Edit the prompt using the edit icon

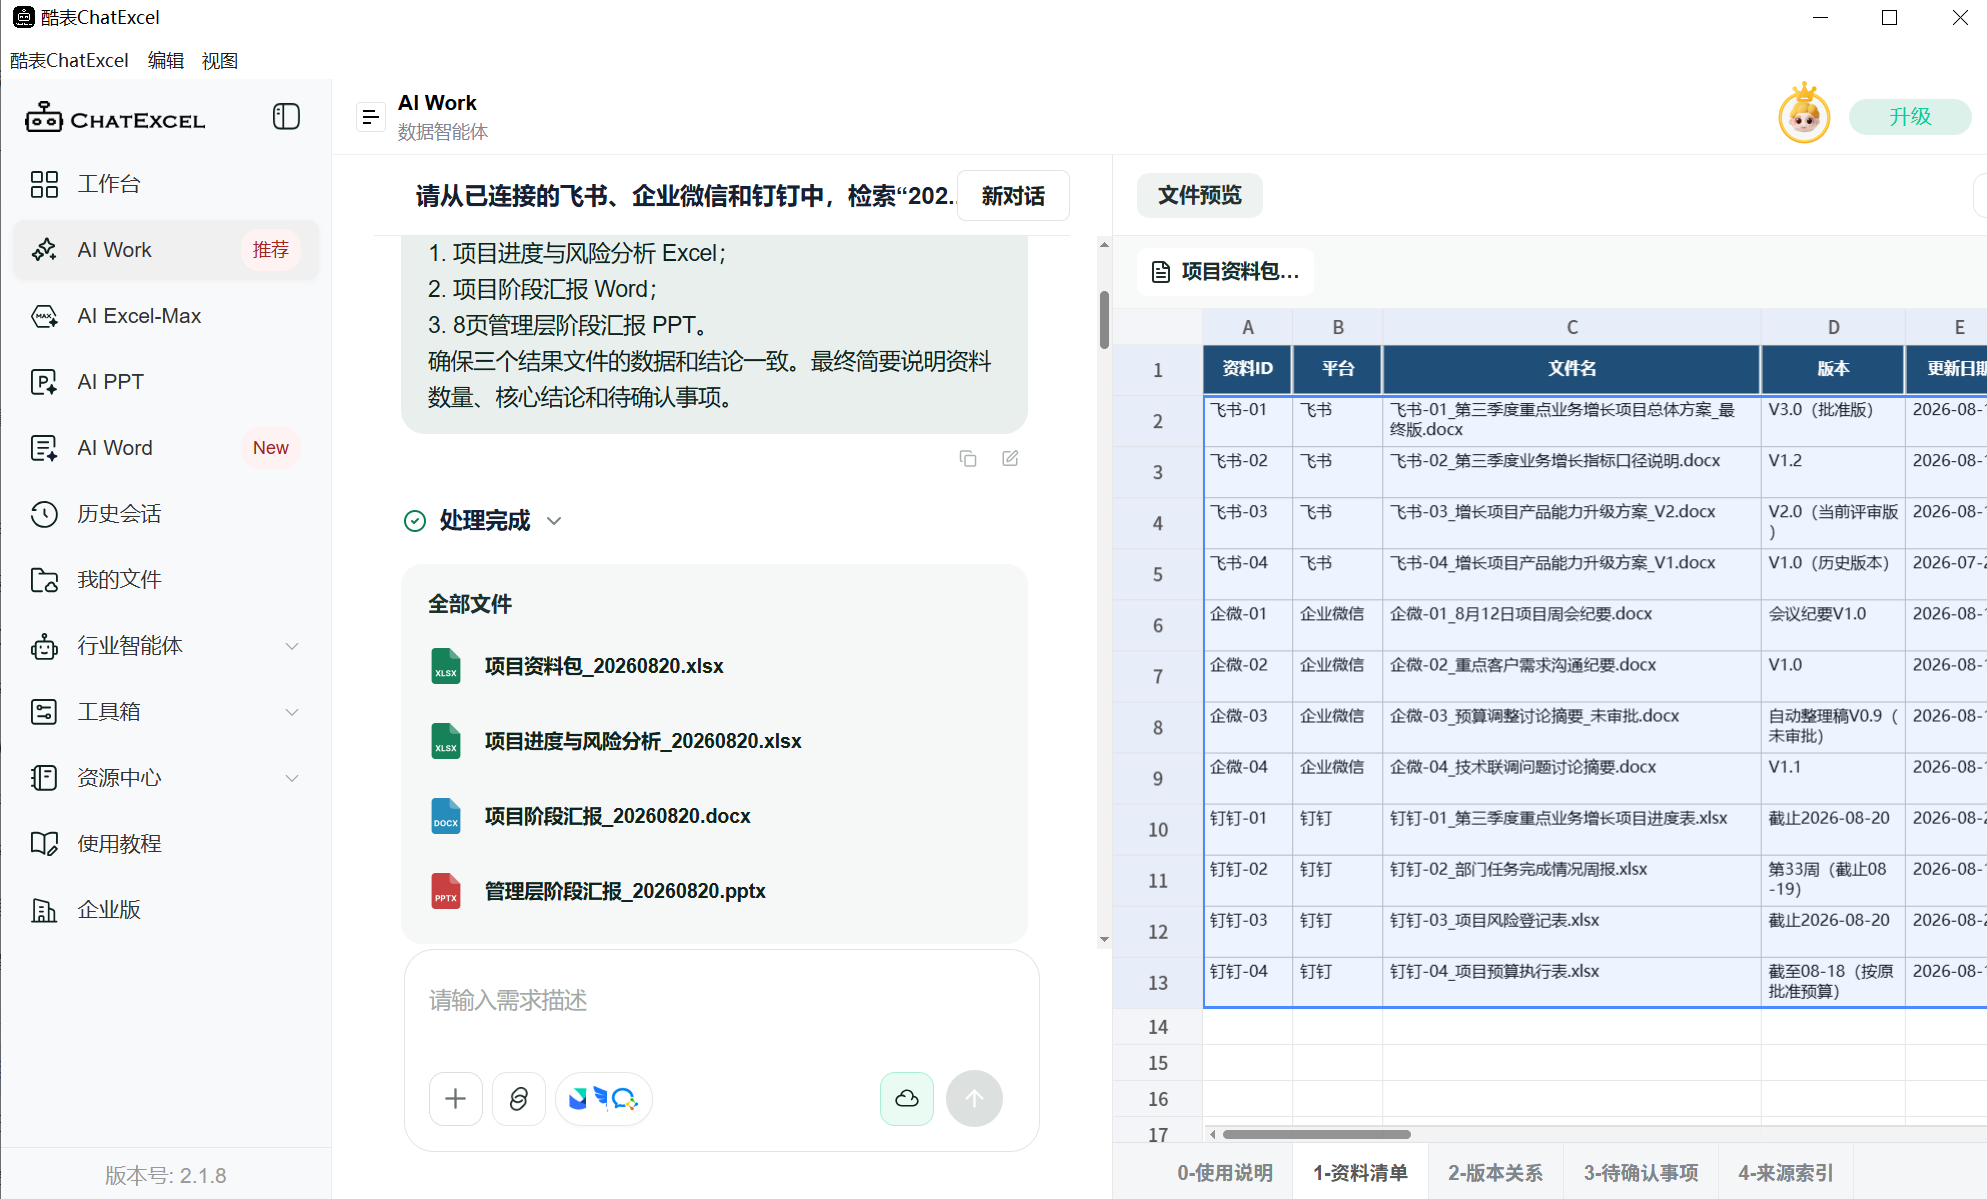[1010, 458]
